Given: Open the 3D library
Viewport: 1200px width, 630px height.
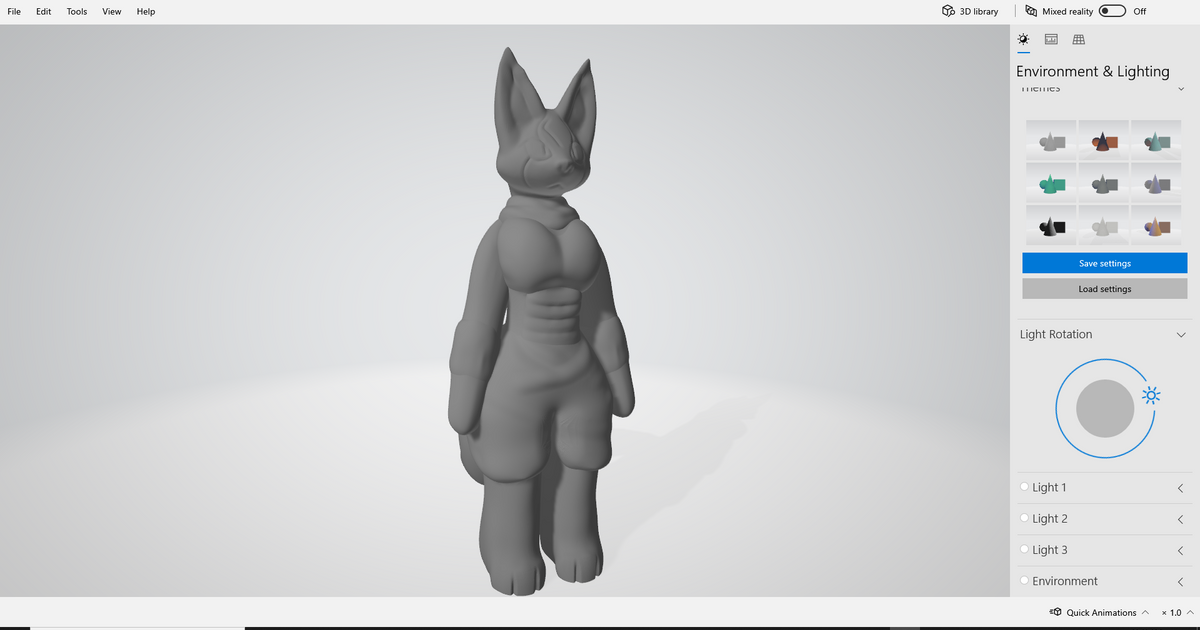Looking at the screenshot, I should point(970,11).
